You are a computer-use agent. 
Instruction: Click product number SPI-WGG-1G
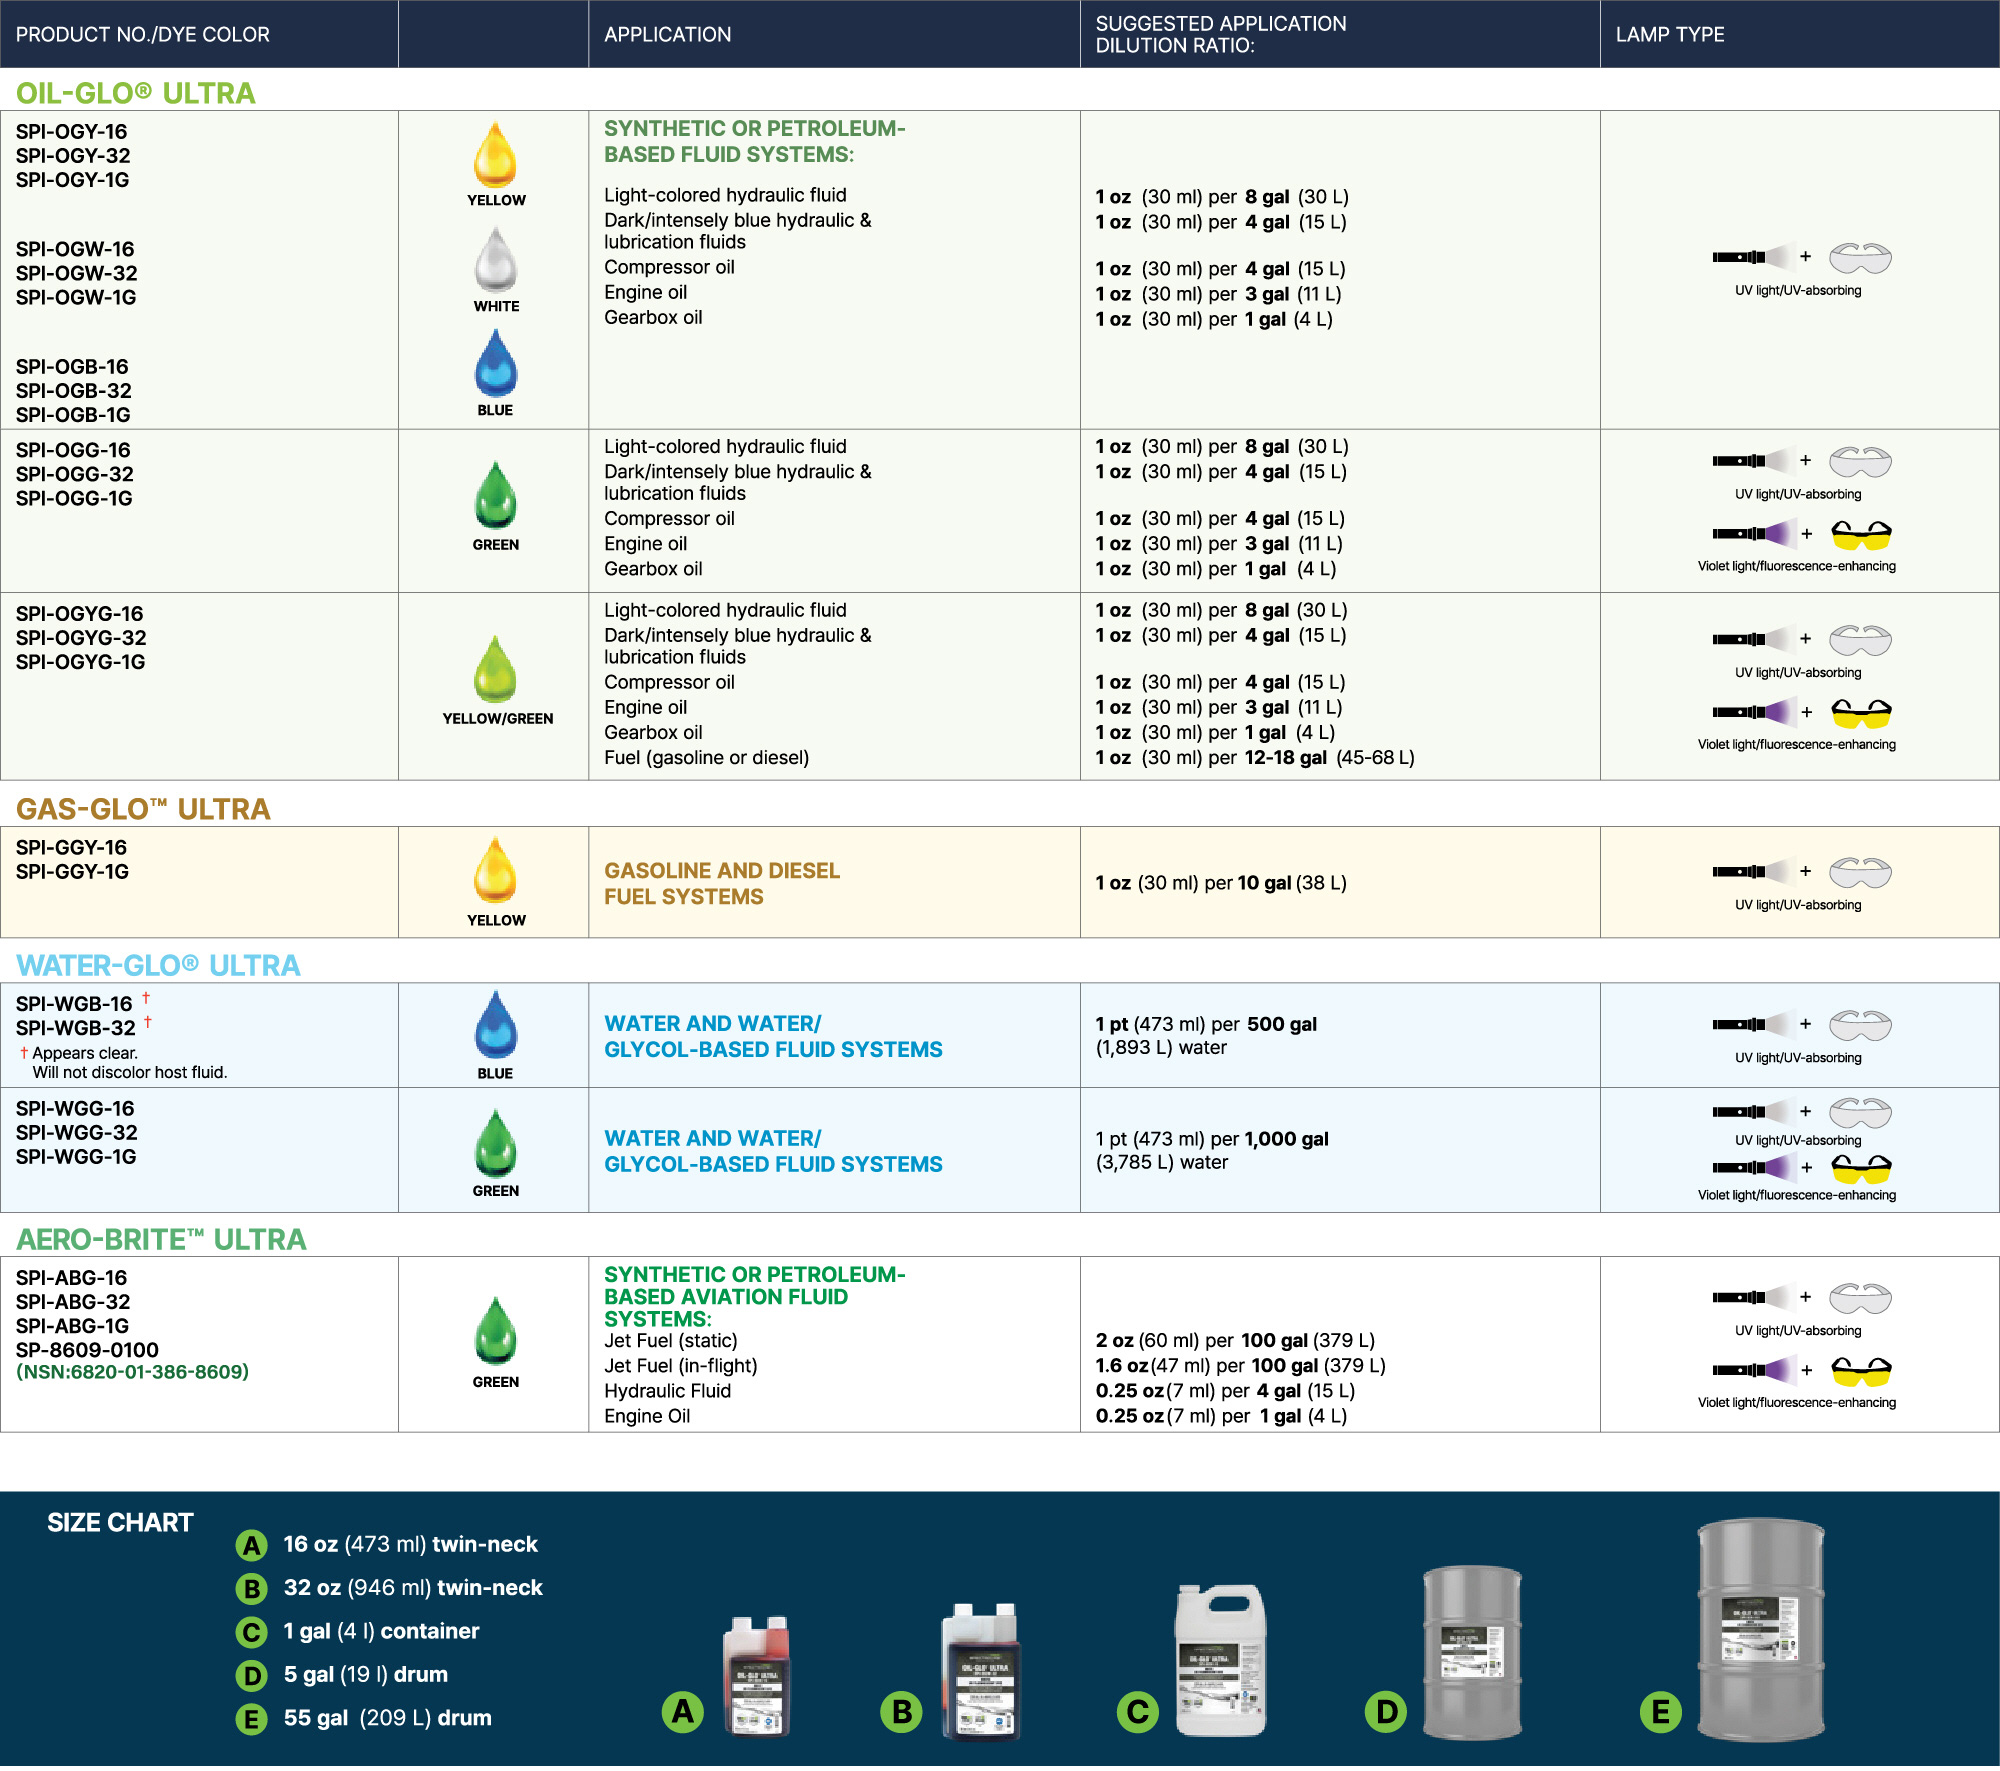pos(76,1156)
